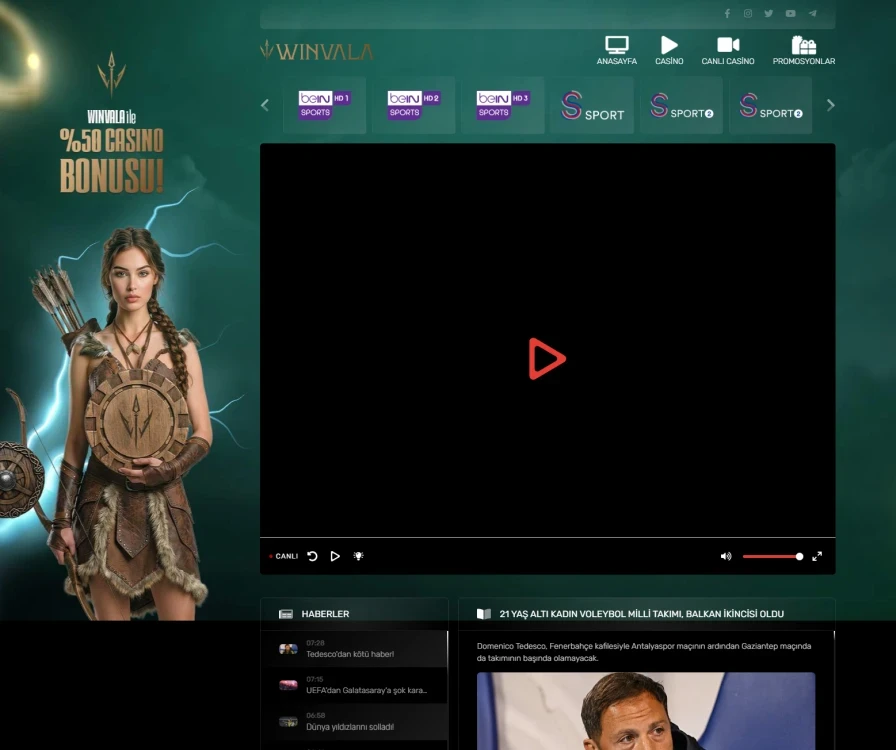Adjust the red volume slider
Viewport: 896px width, 750px height.
tap(773, 556)
